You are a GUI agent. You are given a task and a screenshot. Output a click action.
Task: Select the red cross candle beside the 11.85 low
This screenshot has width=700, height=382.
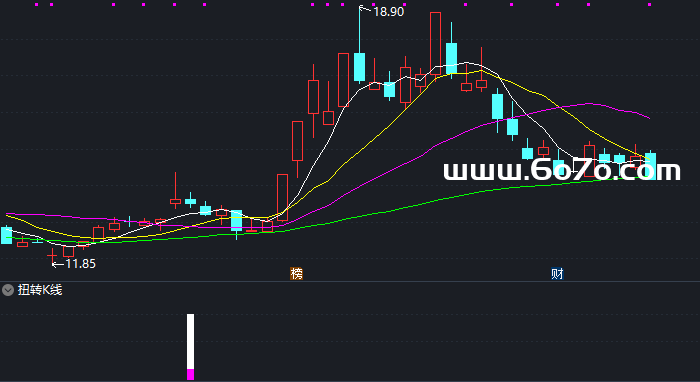click(53, 256)
